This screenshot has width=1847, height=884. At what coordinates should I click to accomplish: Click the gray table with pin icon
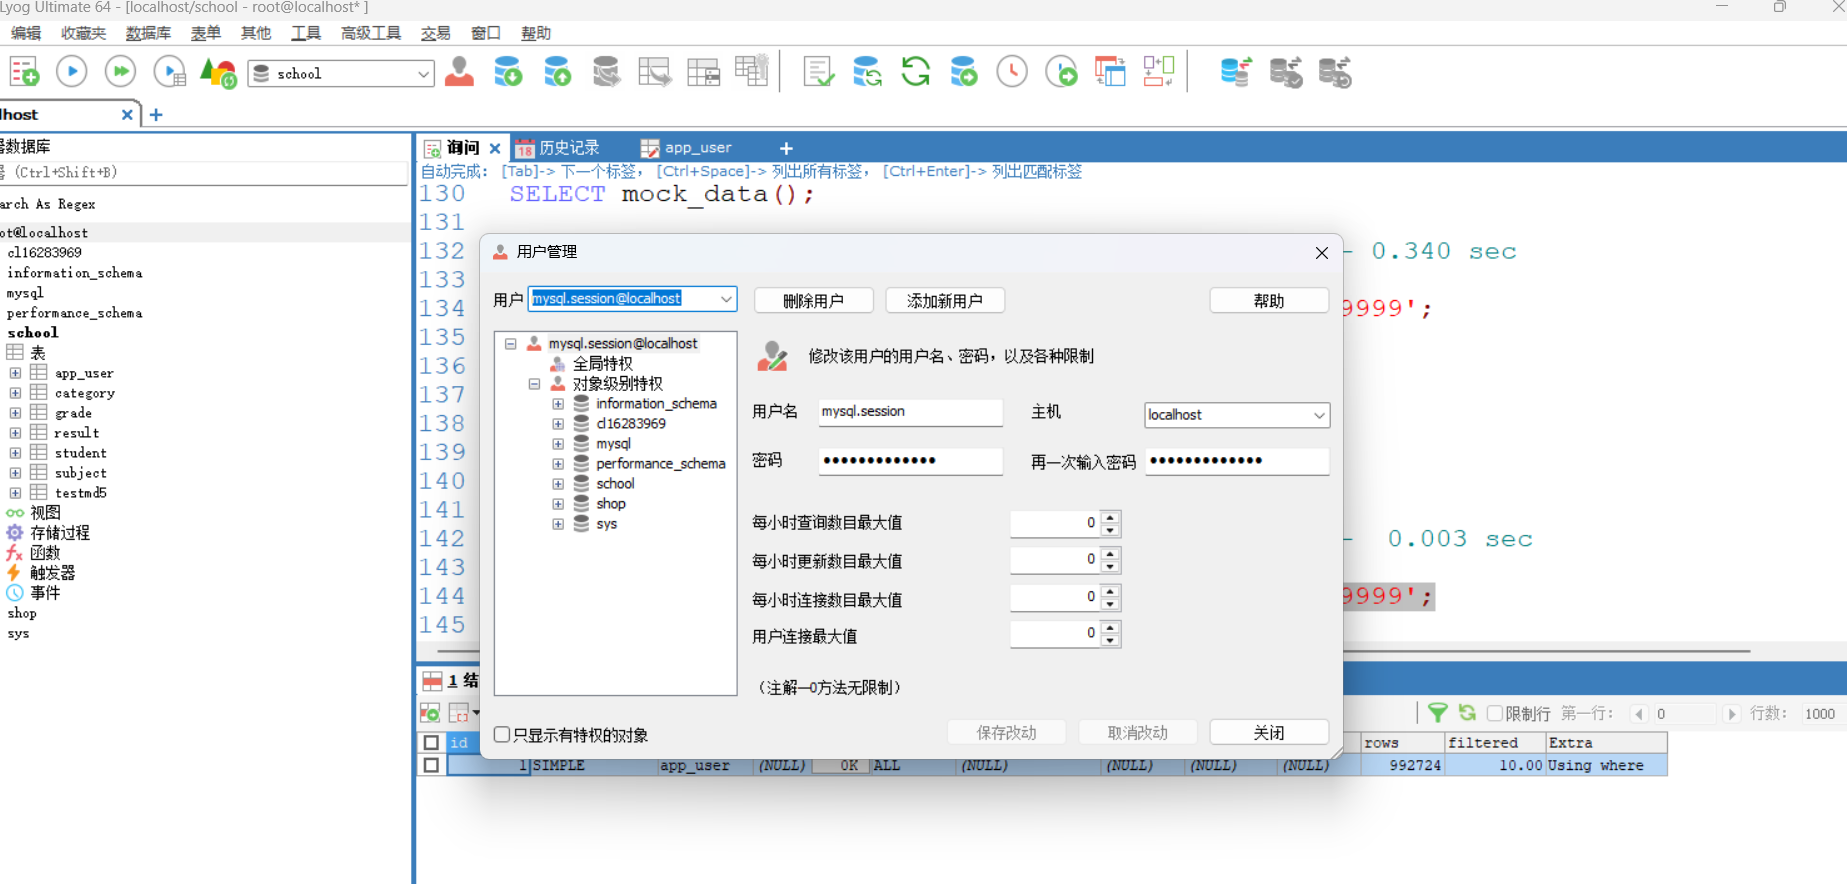pos(752,71)
